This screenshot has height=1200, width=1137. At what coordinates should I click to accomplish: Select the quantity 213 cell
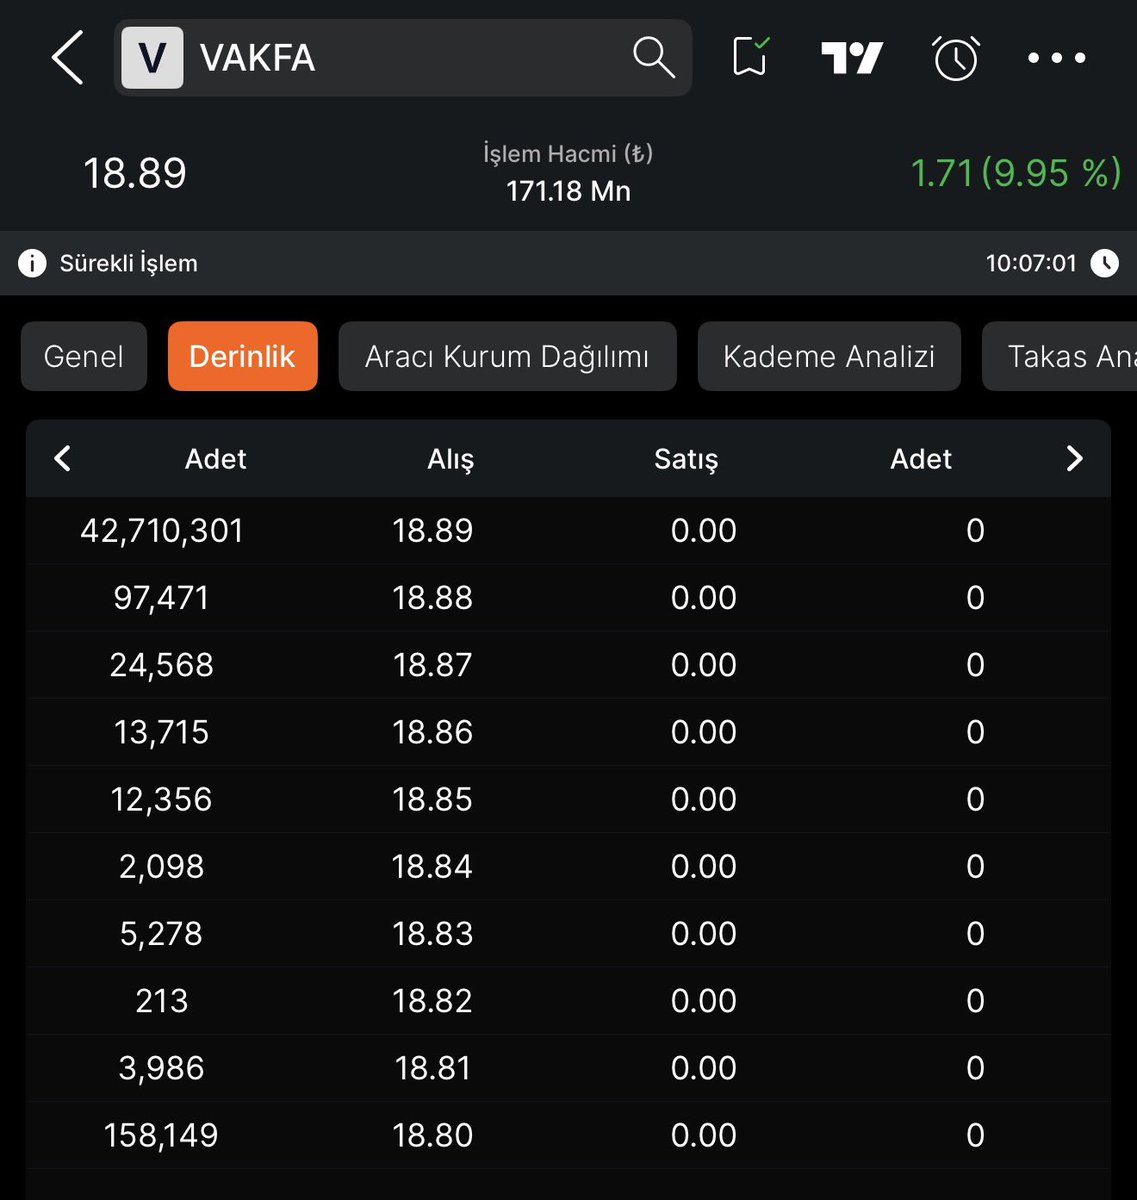coord(162,1000)
